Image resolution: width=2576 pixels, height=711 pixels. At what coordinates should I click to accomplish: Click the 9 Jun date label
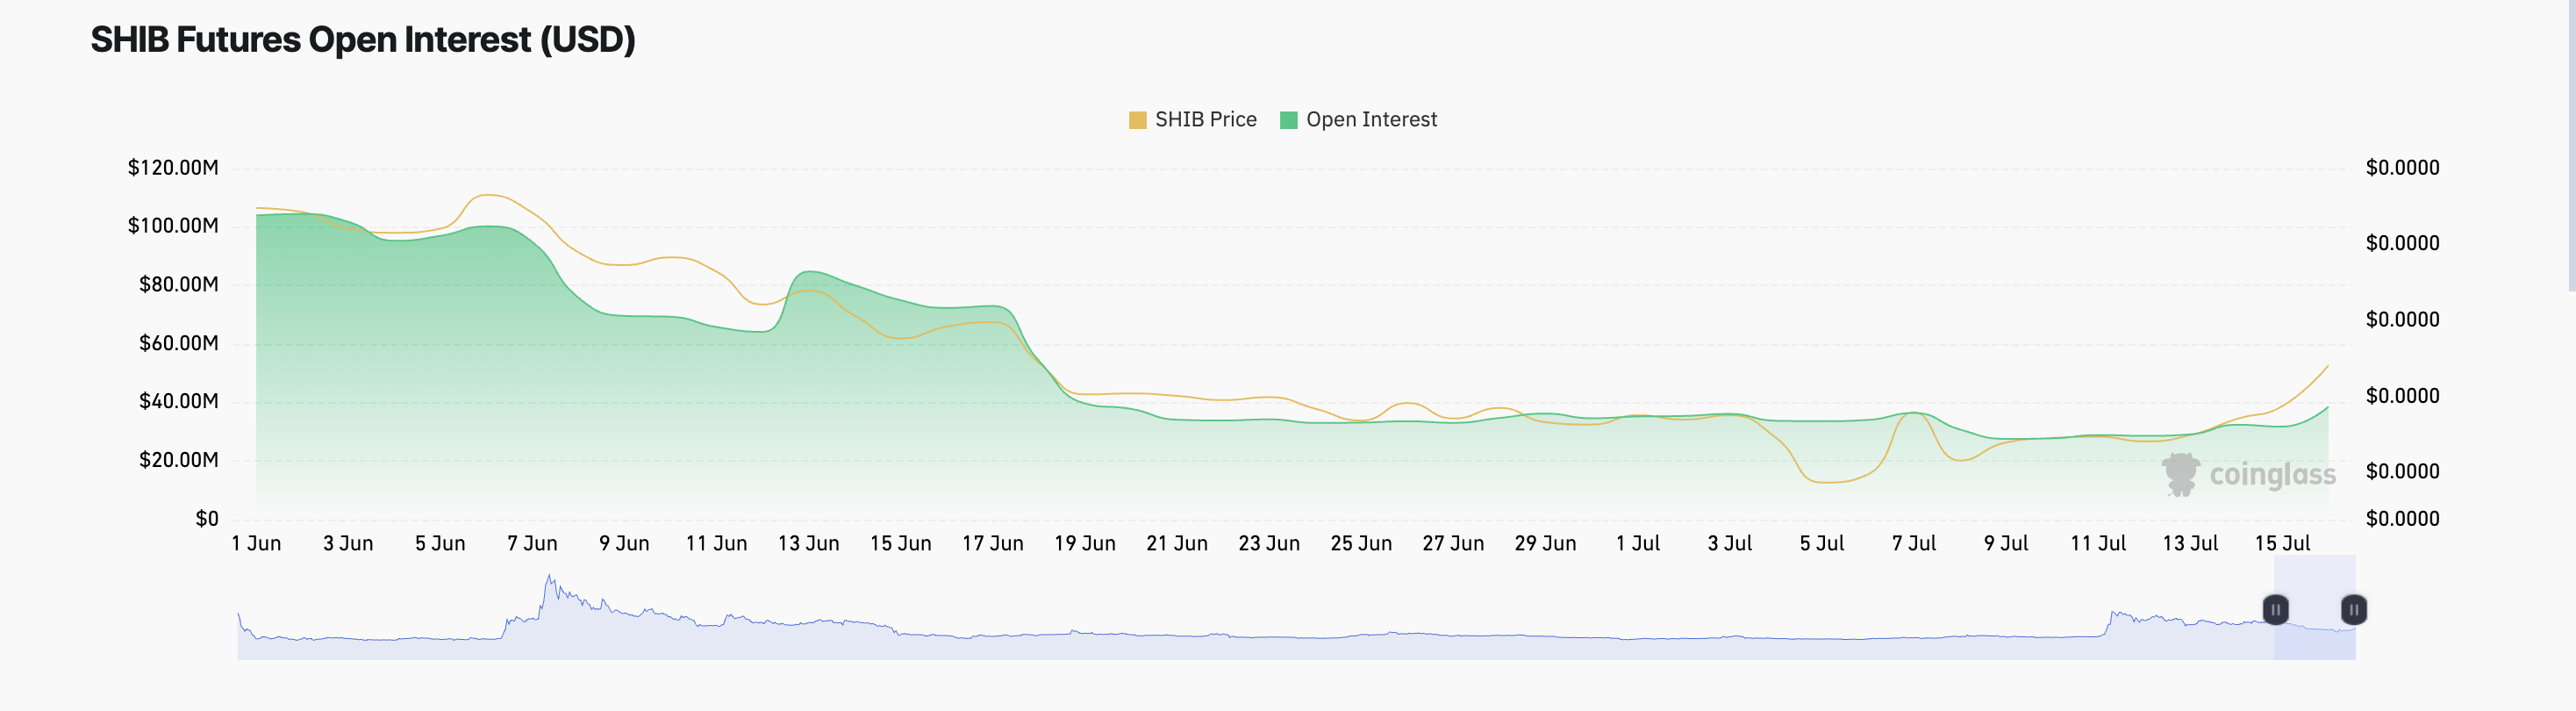(624, 544)
